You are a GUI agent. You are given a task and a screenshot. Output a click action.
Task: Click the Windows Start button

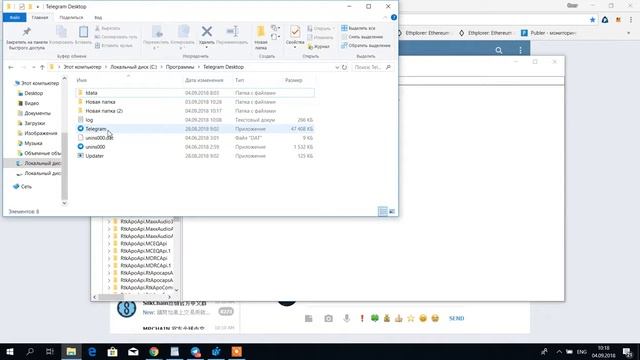point(10,351)
